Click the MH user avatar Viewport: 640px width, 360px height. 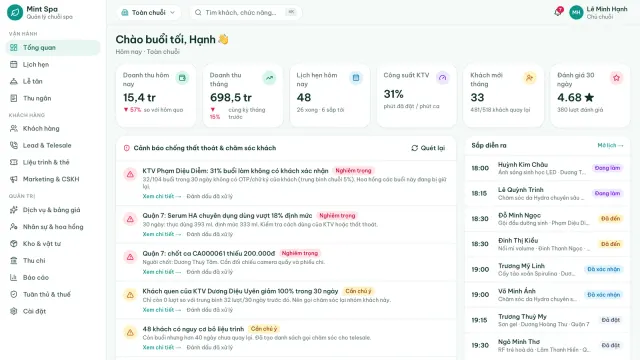pyautogui.click(x=576, y=12)
